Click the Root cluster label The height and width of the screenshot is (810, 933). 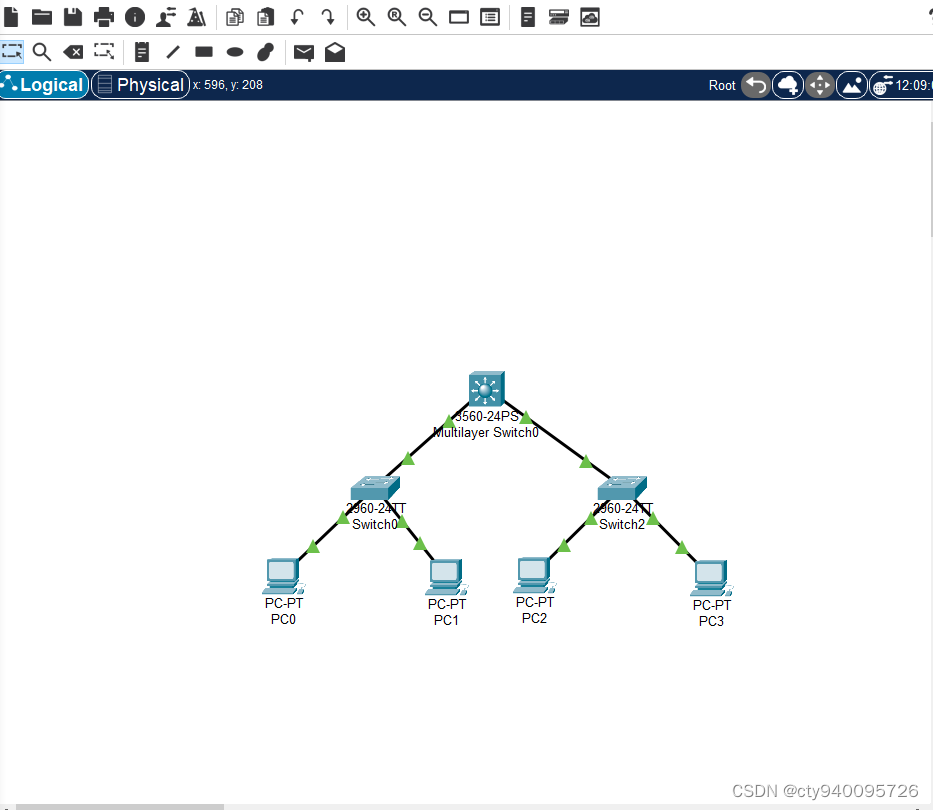tap(722, 85)
